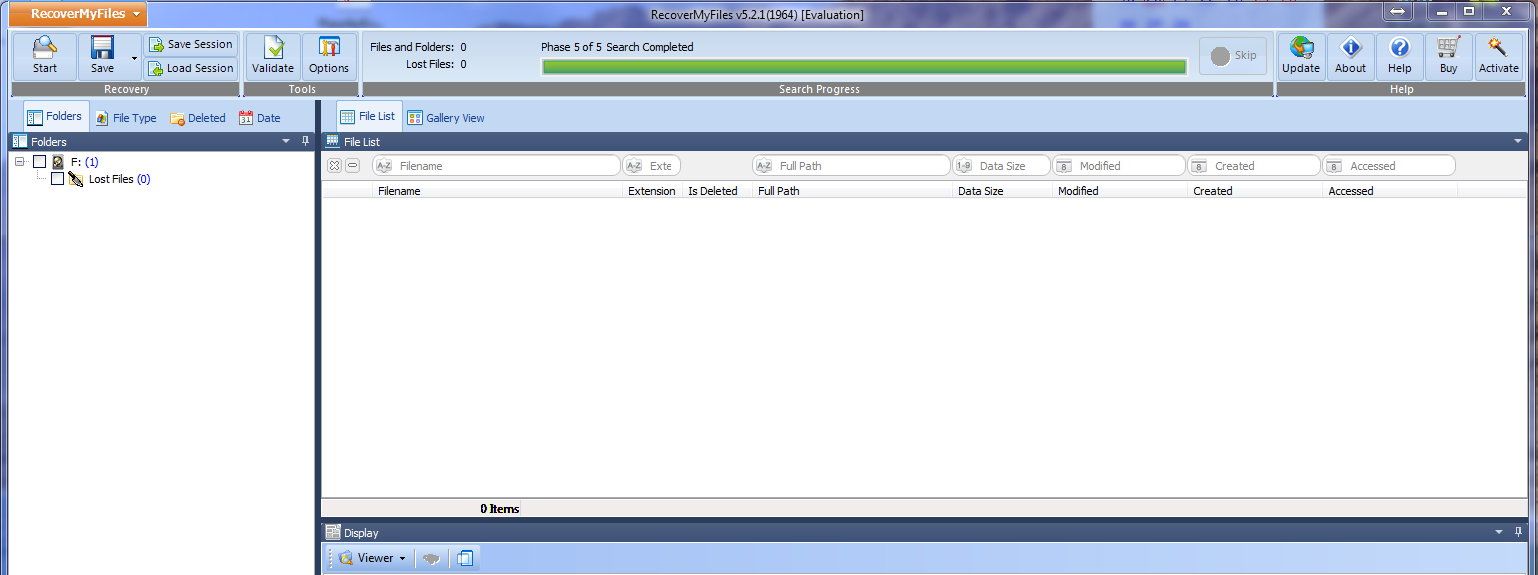The image size is (1538, 575).
Task: Switch to the File List tab
Action: (368, 116)
